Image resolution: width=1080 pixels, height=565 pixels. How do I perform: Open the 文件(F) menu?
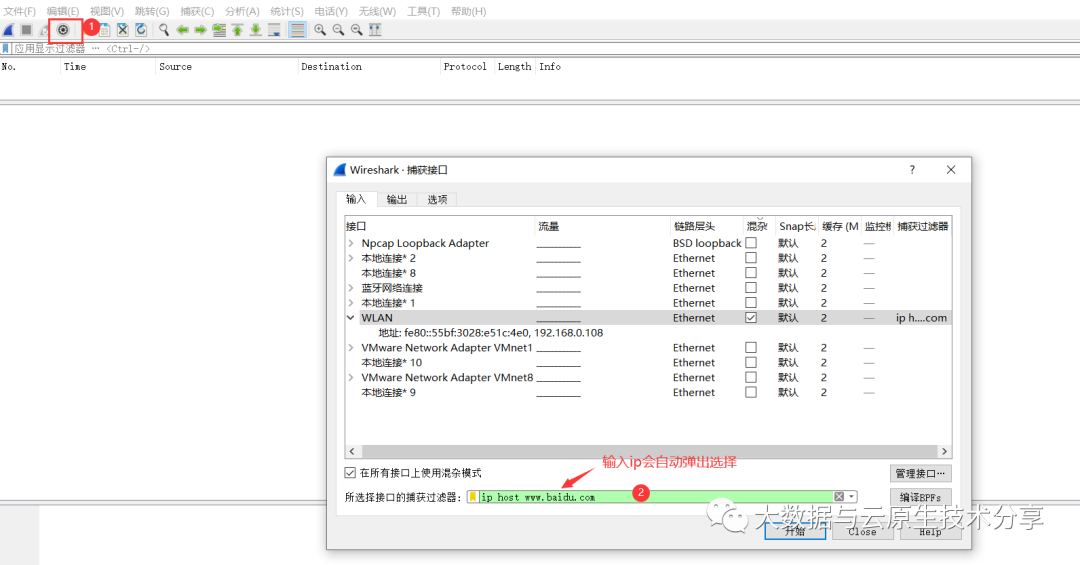click(x=19, y=11)
